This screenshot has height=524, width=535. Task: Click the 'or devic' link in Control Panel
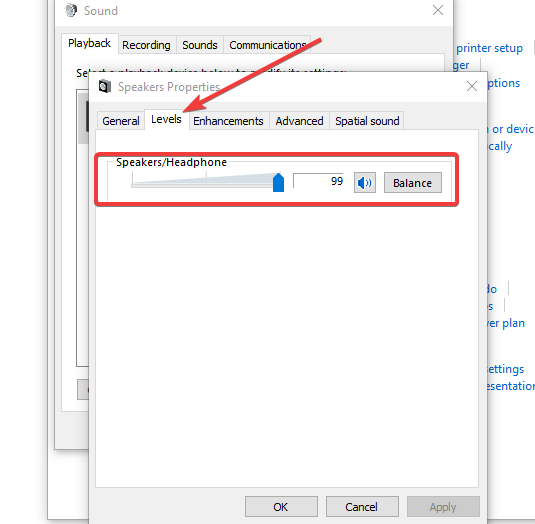tap(511, 129)
